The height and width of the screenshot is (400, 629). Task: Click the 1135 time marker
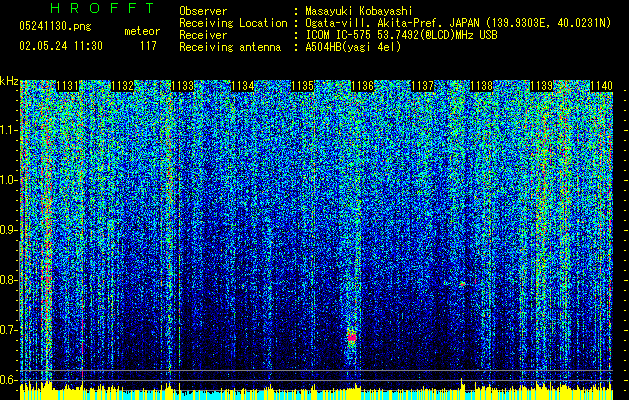(x=302, y=86)
